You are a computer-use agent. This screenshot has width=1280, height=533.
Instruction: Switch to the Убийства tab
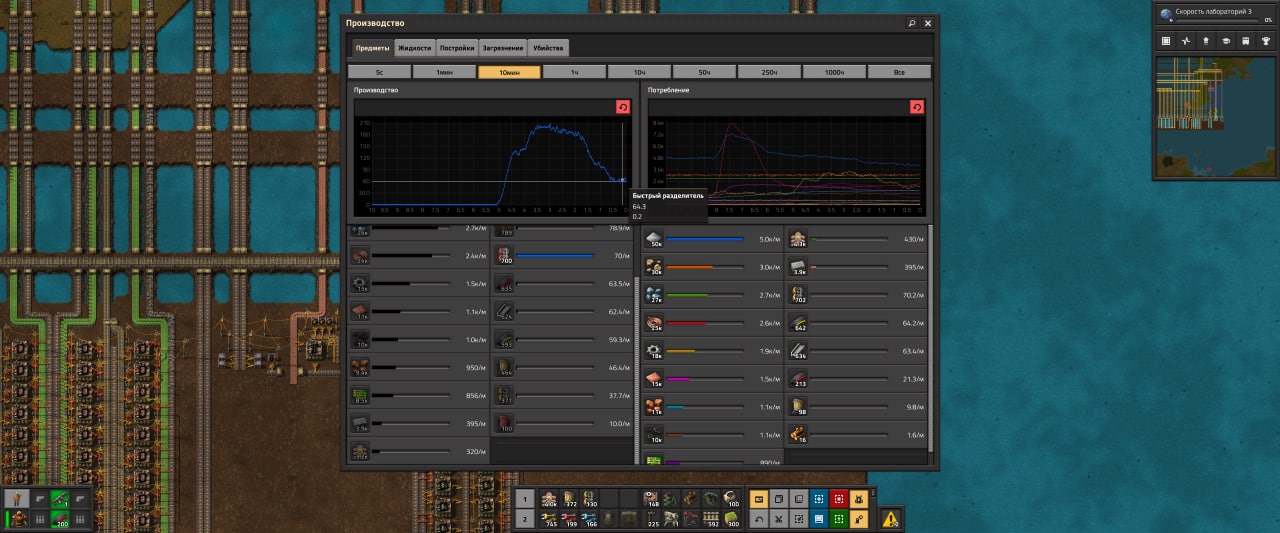(x=549, y=48)
